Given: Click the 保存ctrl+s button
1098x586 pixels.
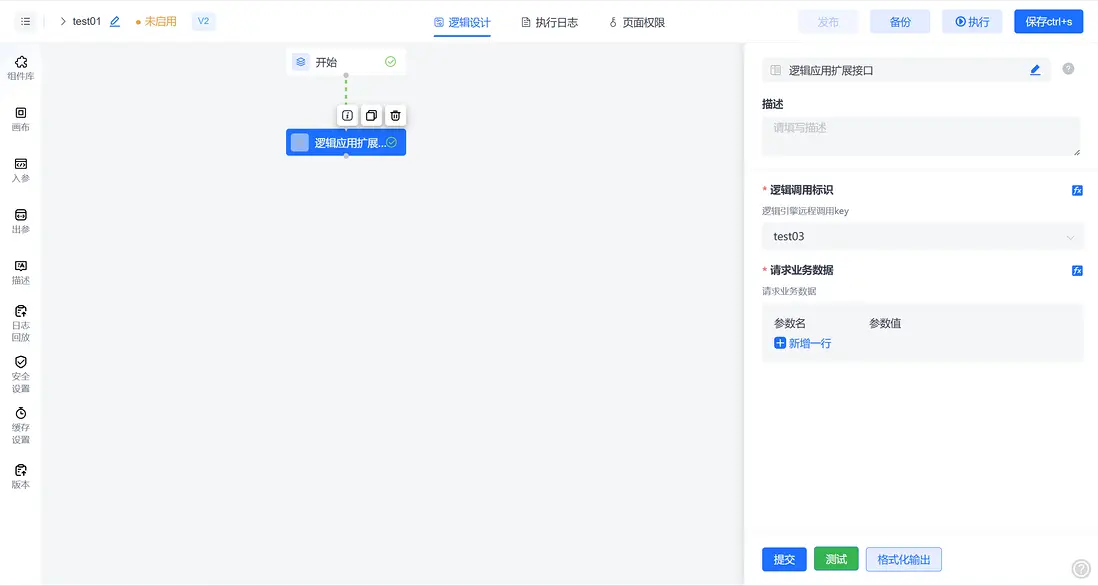Looking at the screenshot, I should [x=1048, y=20].
